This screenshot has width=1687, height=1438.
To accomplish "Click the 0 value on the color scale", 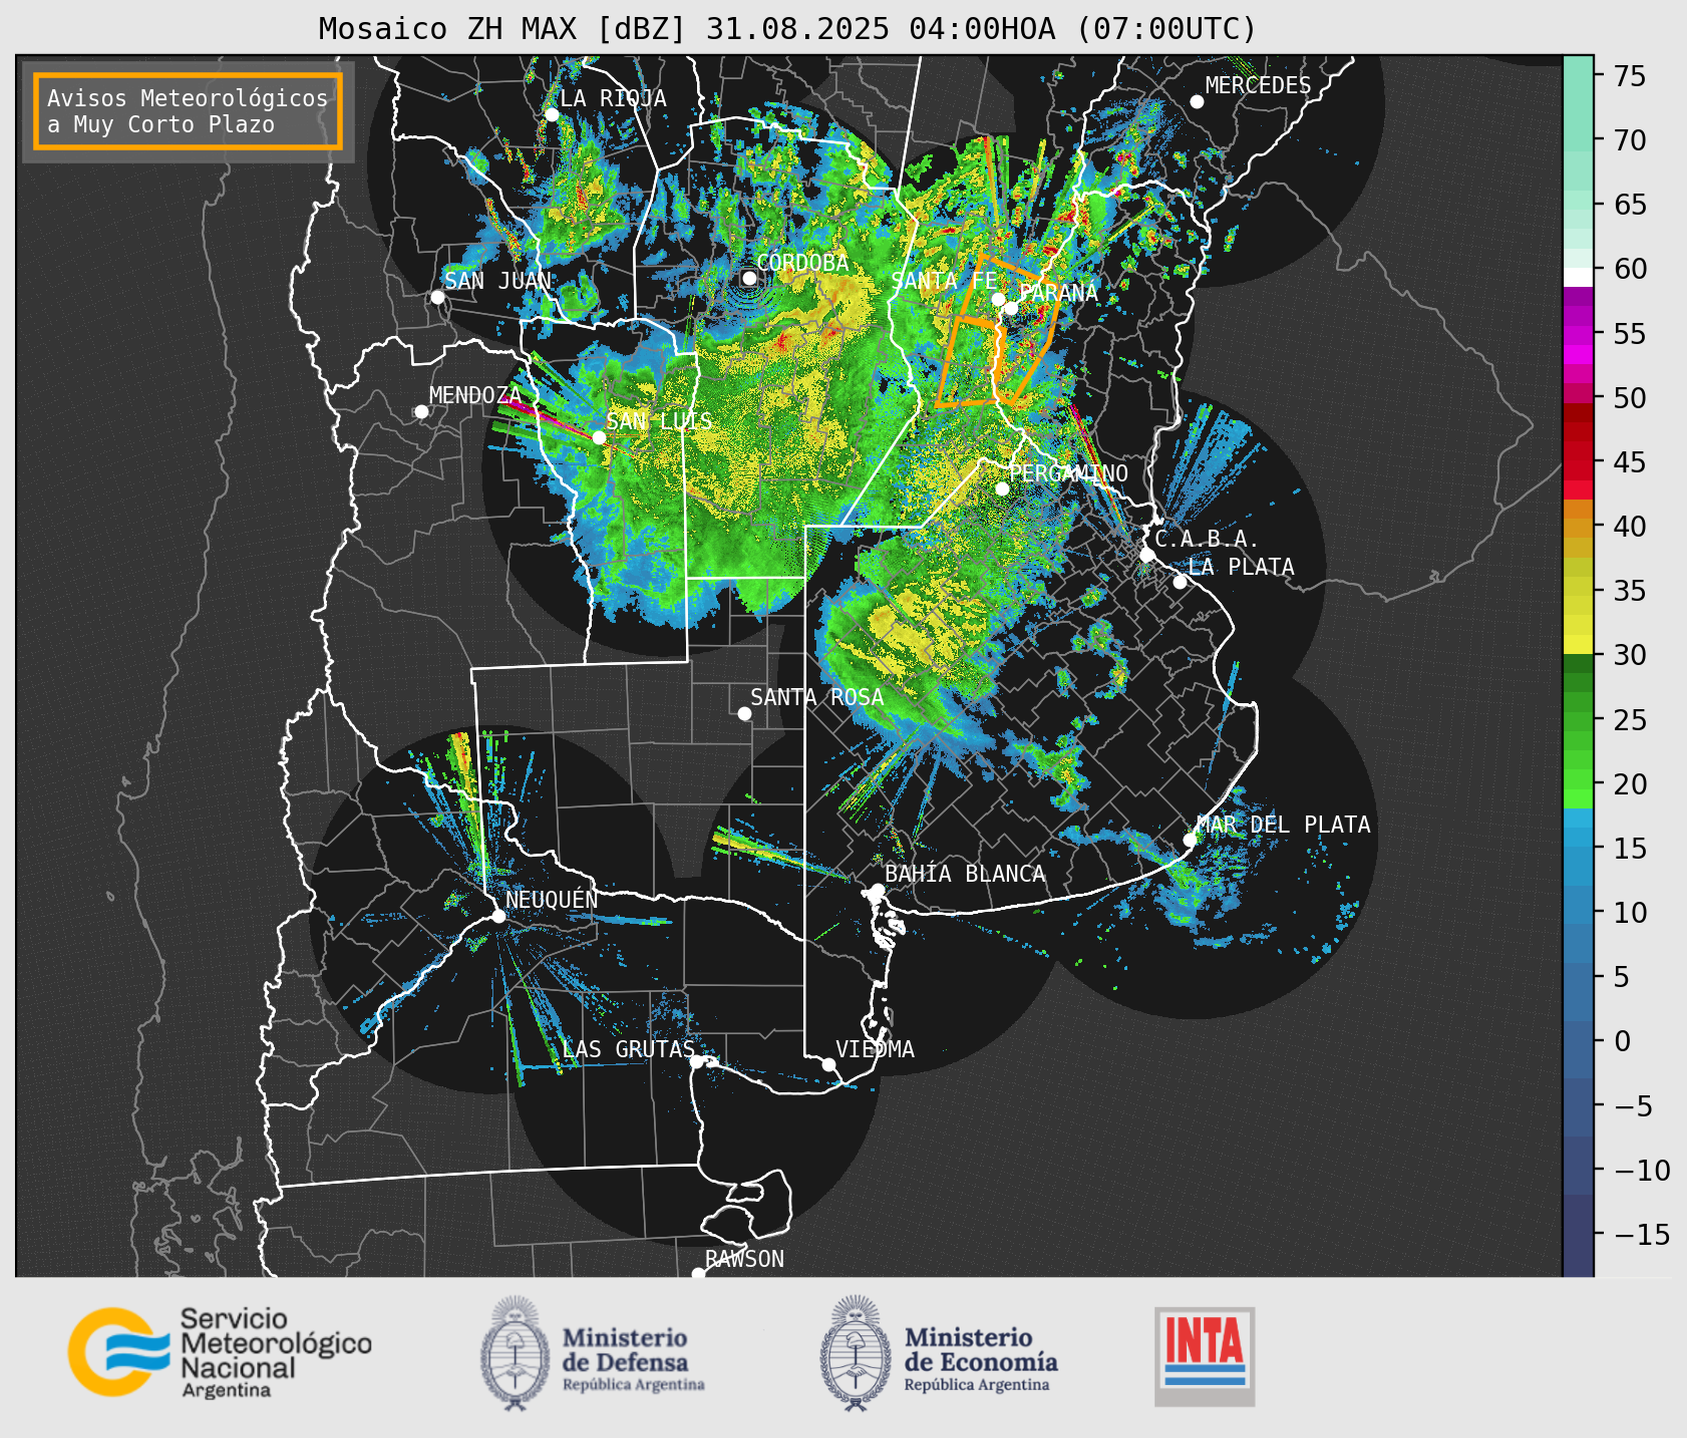I will (x=1621, y=1041).
